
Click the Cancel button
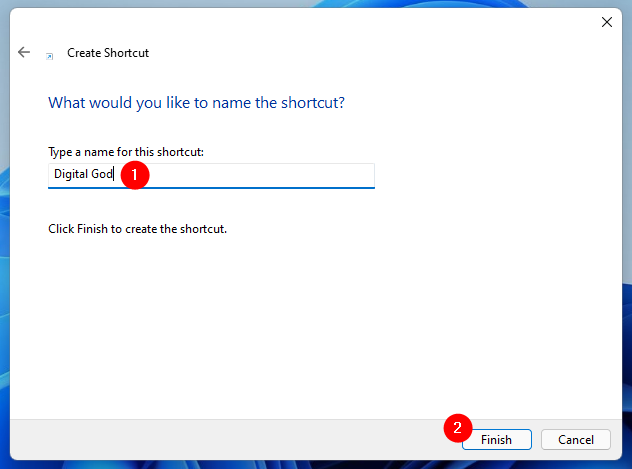(576, 439)
